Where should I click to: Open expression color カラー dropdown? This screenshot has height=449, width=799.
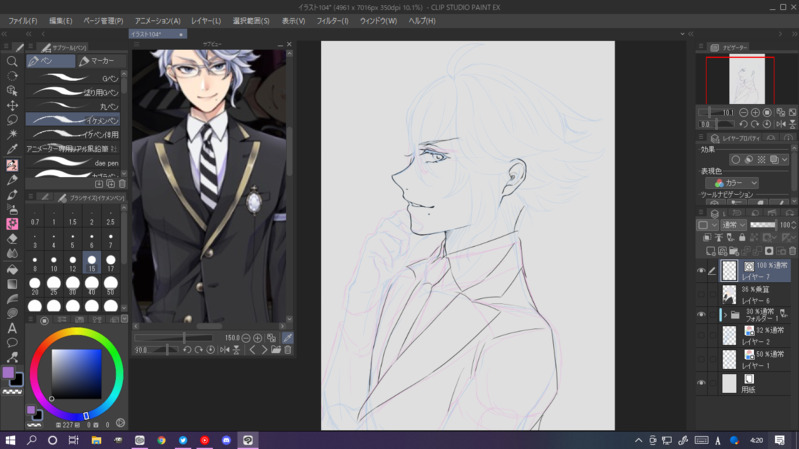click(x=733, y=183)
